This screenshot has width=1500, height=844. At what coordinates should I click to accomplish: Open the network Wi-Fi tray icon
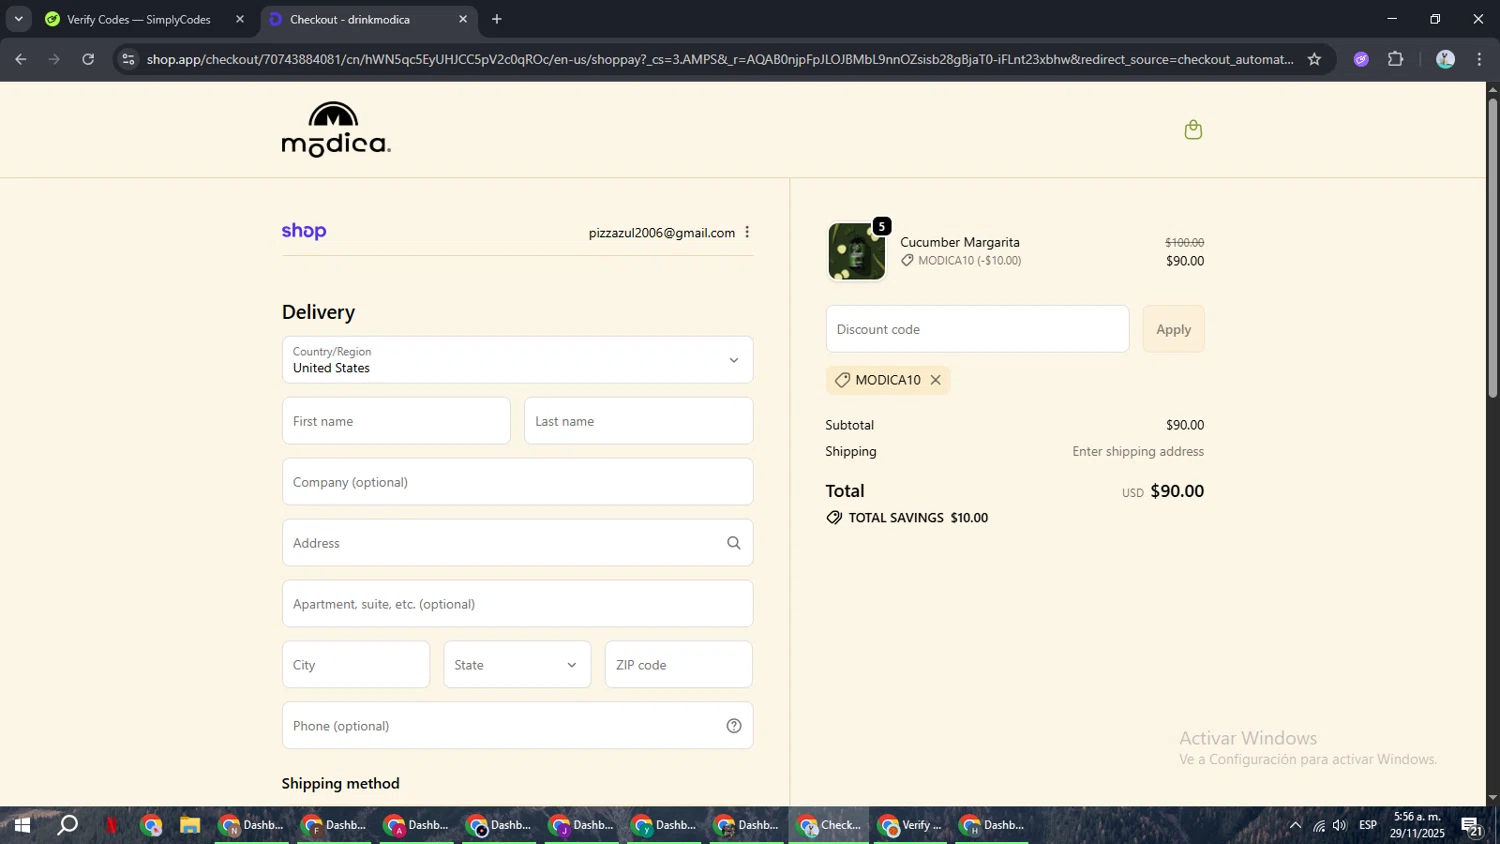(1319, 826)
